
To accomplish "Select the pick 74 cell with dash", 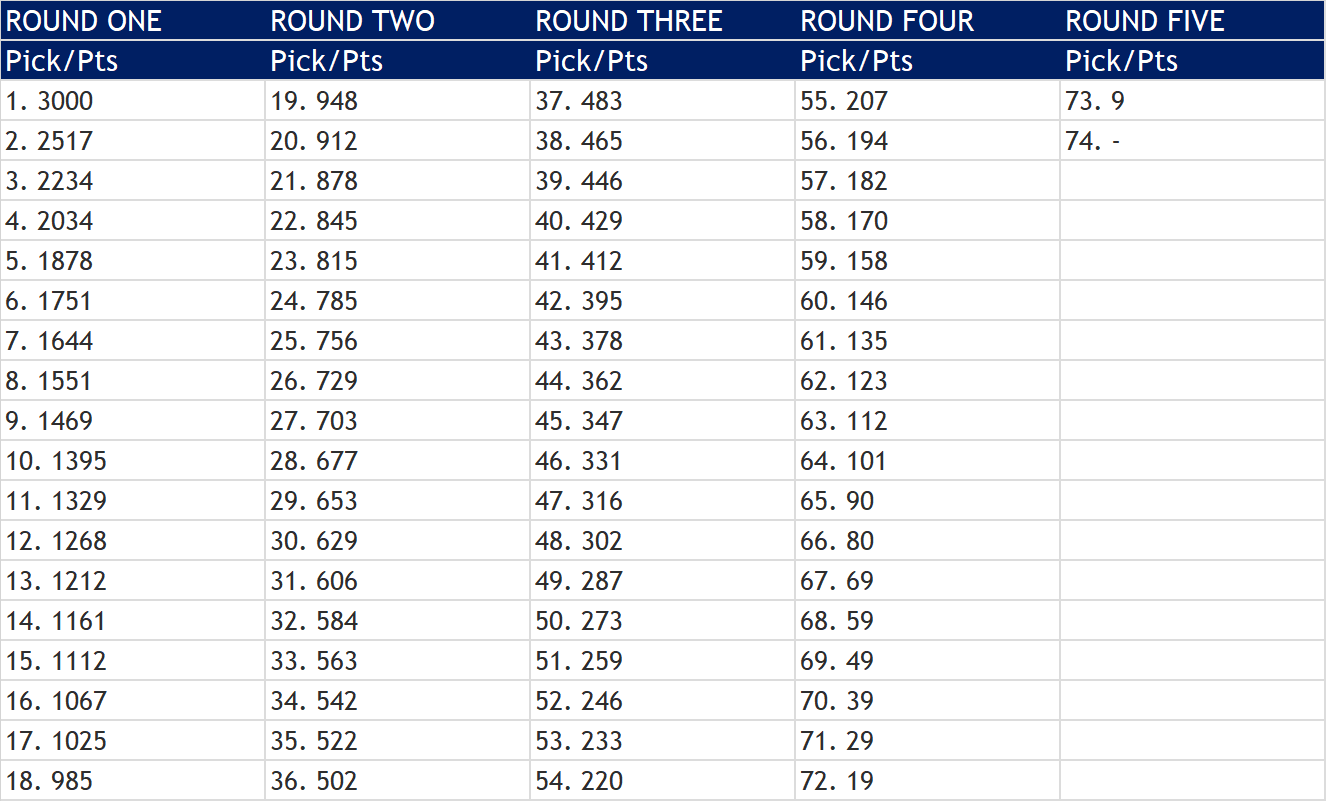I will [1193, 141].
